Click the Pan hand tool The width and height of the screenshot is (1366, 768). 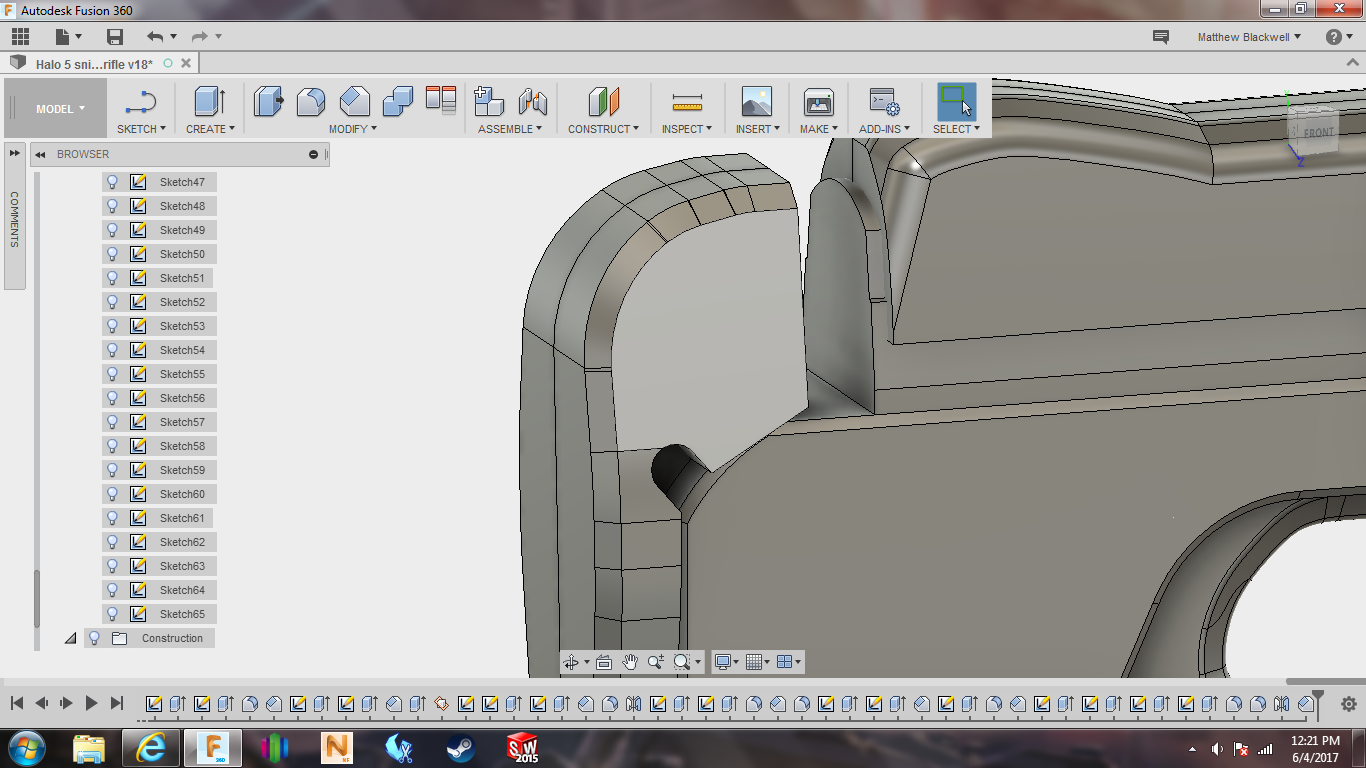click(x=630, y=662)
